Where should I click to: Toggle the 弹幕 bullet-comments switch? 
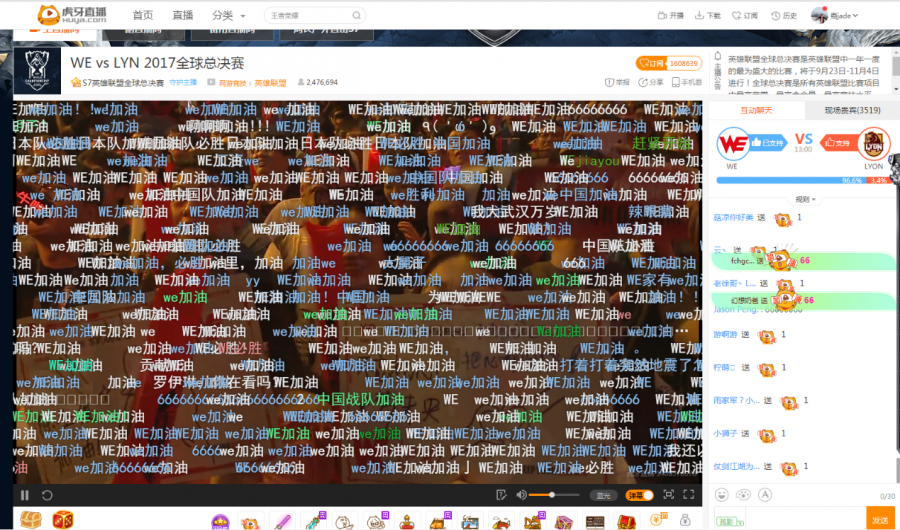click(x=639, y=495)
